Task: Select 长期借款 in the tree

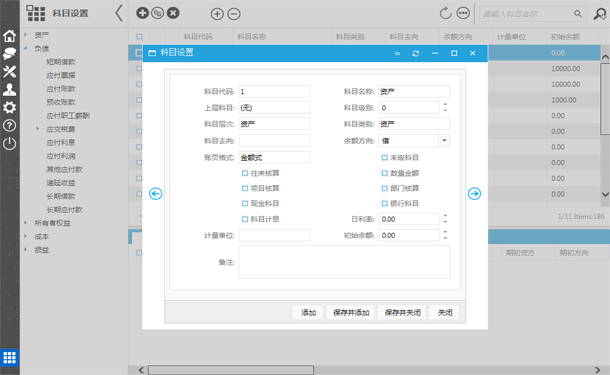Action: (61, 196)
